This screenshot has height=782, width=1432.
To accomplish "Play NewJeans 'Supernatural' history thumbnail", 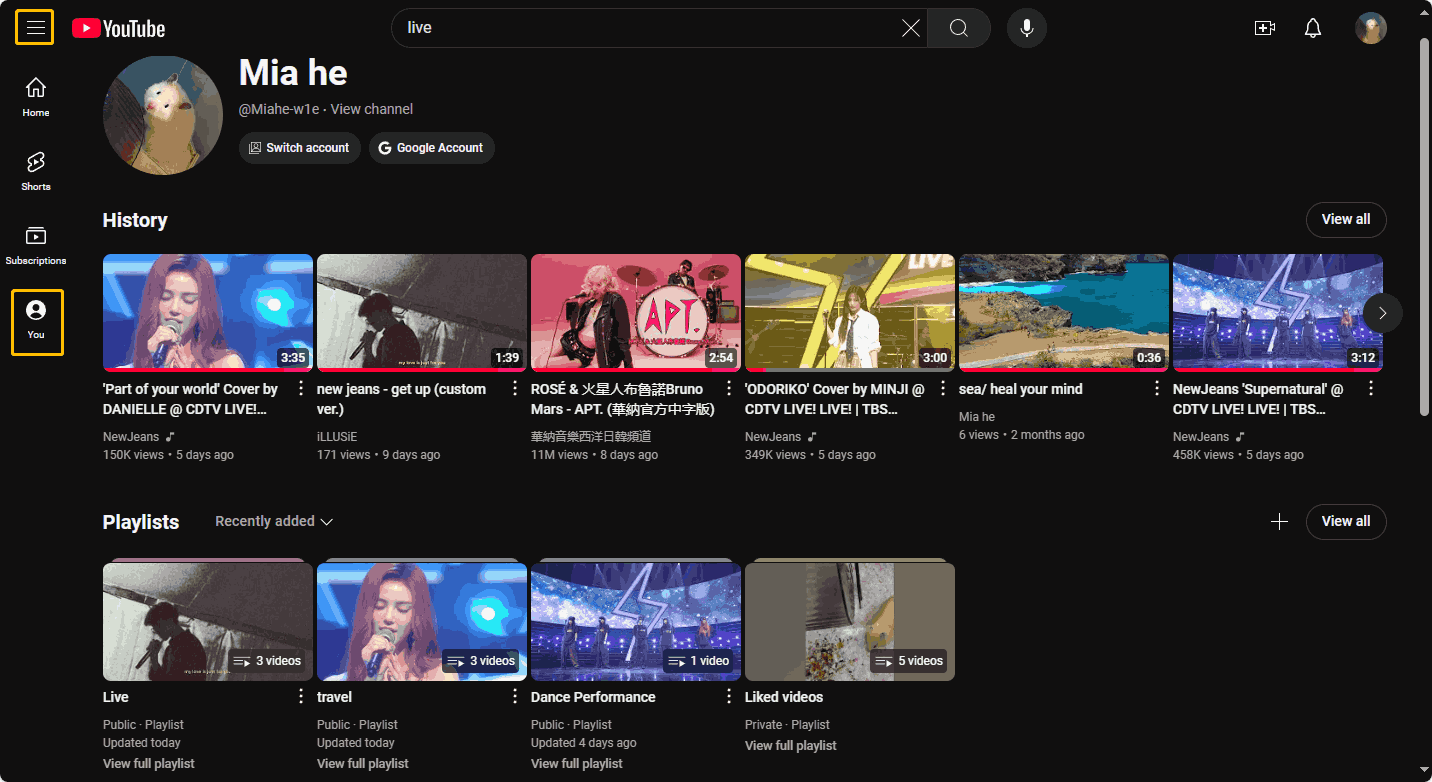I will [x=1278, y=313].
